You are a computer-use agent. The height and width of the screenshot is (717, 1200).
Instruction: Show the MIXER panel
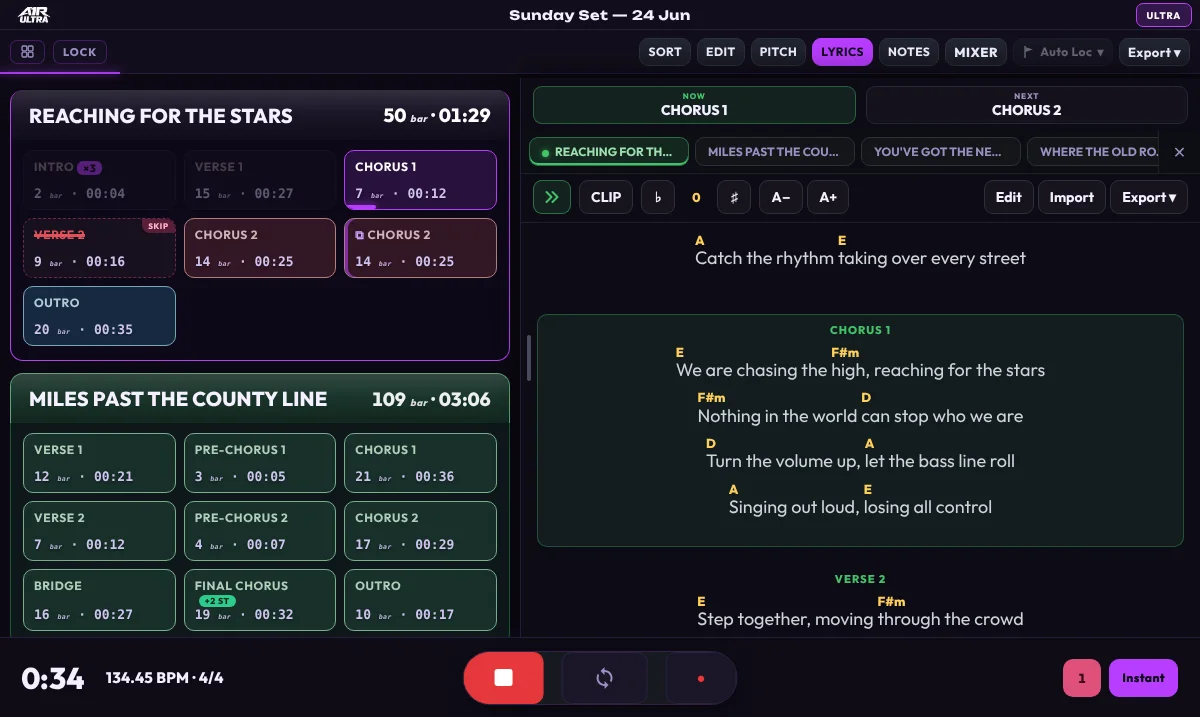(x=976, y=52)
